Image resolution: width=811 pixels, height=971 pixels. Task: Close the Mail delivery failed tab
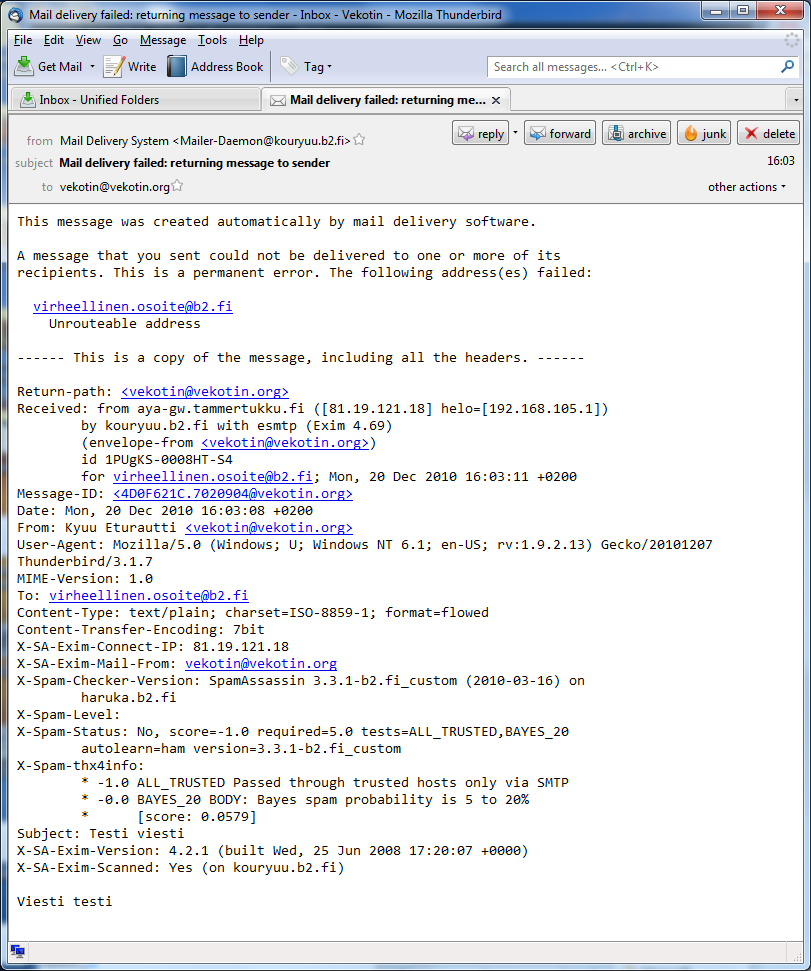[x=496, y=100]
